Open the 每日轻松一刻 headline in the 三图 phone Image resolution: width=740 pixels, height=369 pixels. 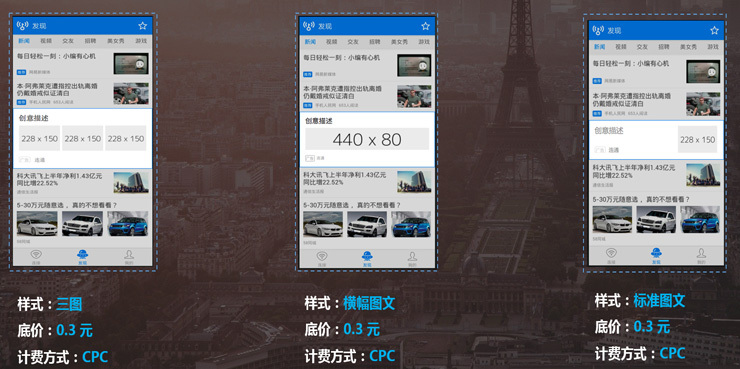(56, 56)
